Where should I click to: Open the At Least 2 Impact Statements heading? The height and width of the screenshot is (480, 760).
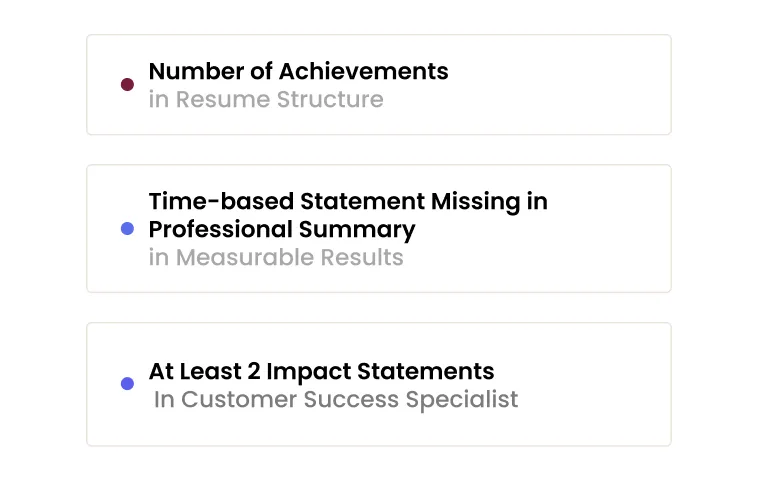click(321, 371)
